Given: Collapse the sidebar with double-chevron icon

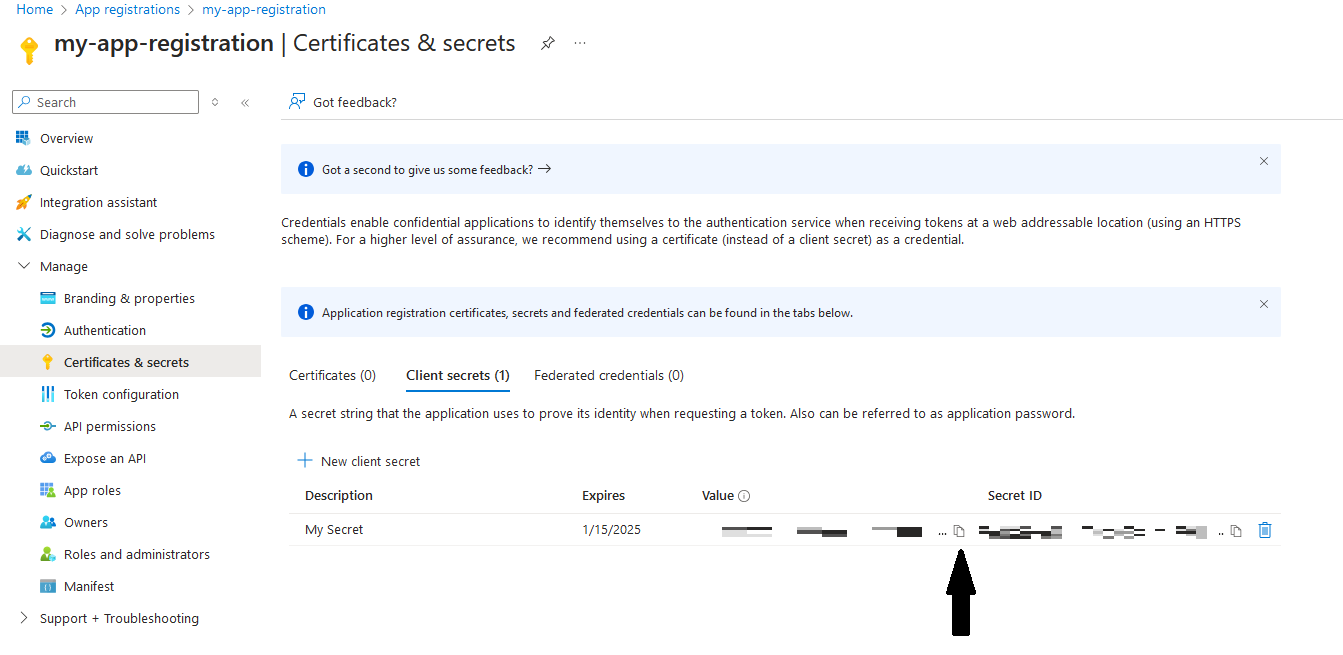Looking at the screenshot, I should tap(245, 102).
